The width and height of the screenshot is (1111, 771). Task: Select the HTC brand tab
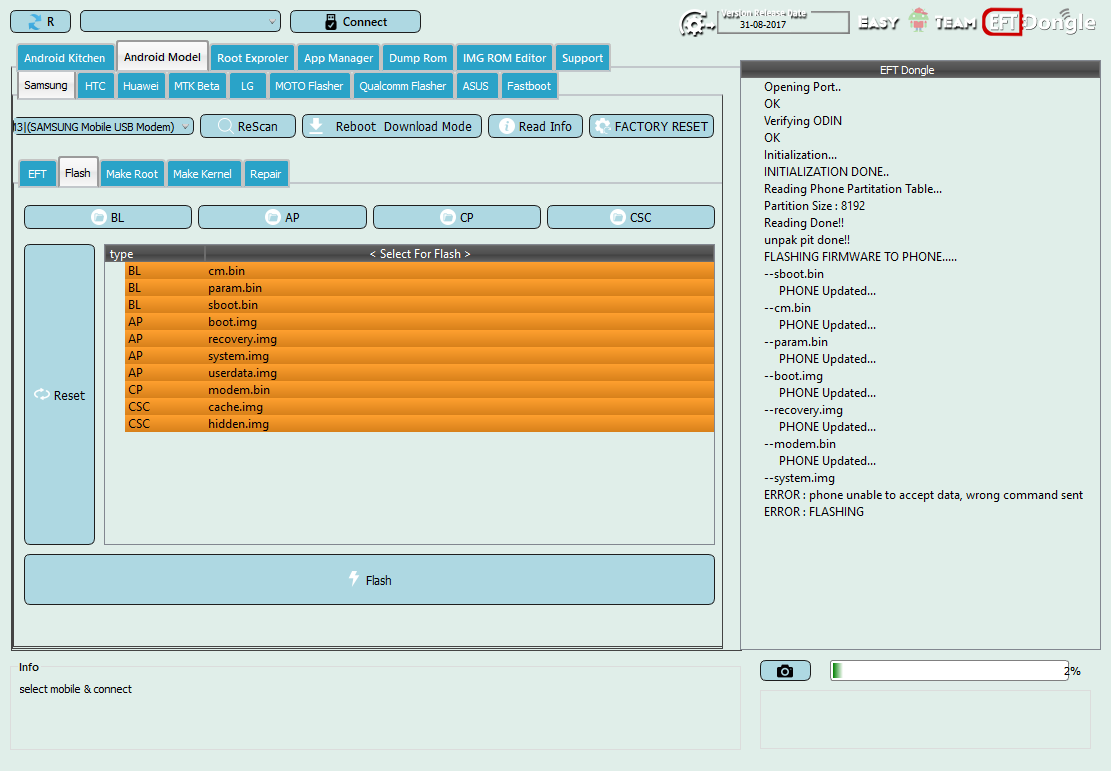[95, 86]
